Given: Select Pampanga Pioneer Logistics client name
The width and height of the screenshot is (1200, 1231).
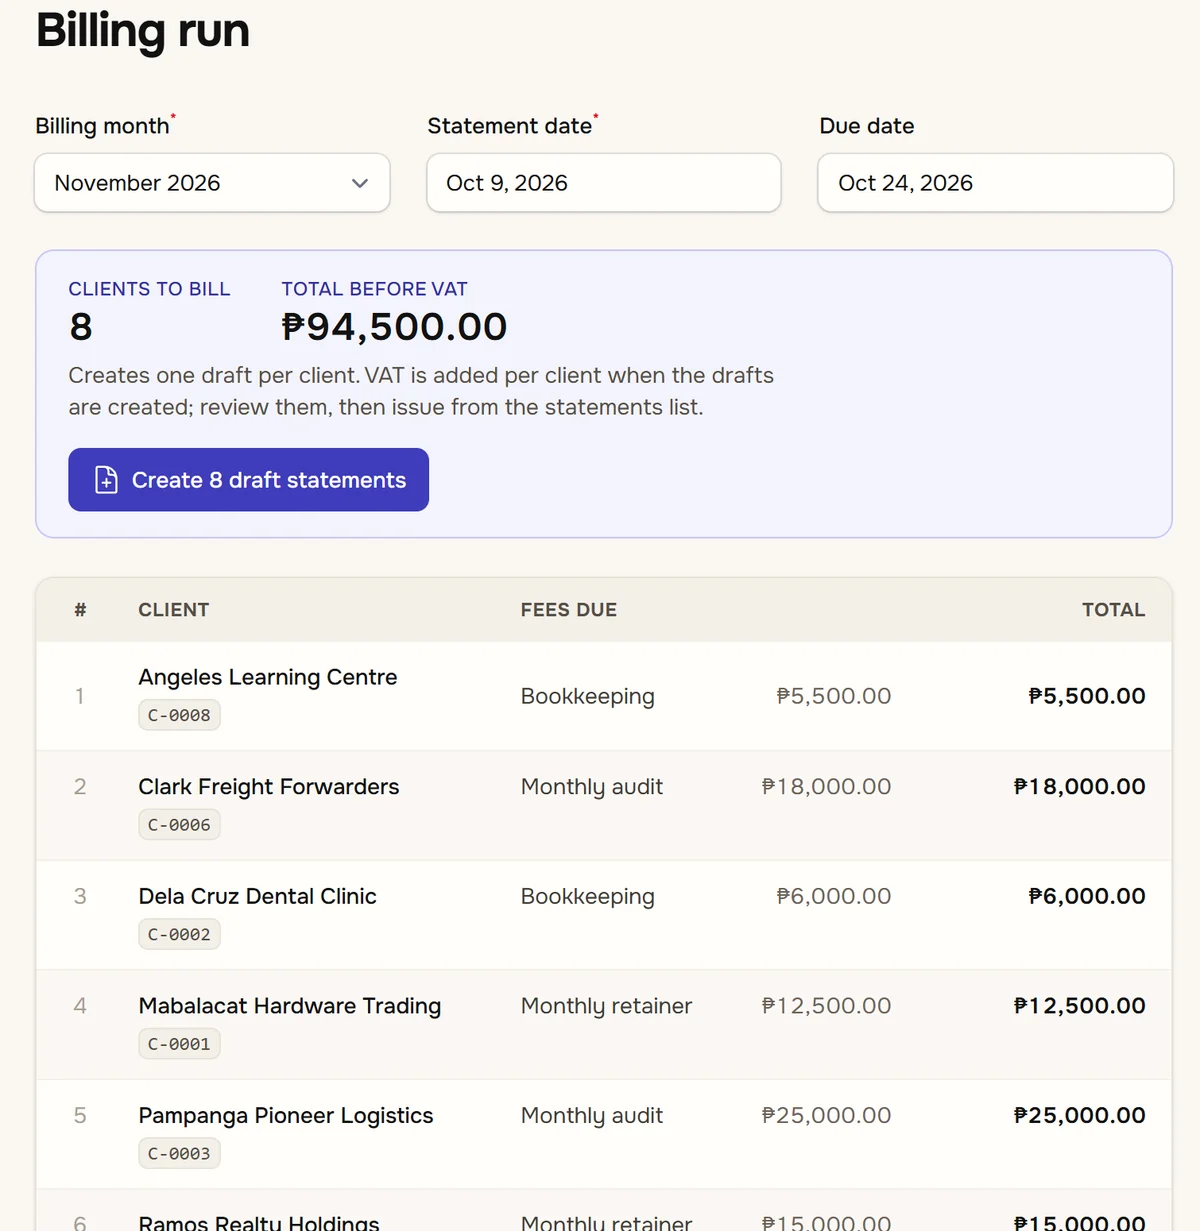Looking at the screenshot, I should (286, 1115).
